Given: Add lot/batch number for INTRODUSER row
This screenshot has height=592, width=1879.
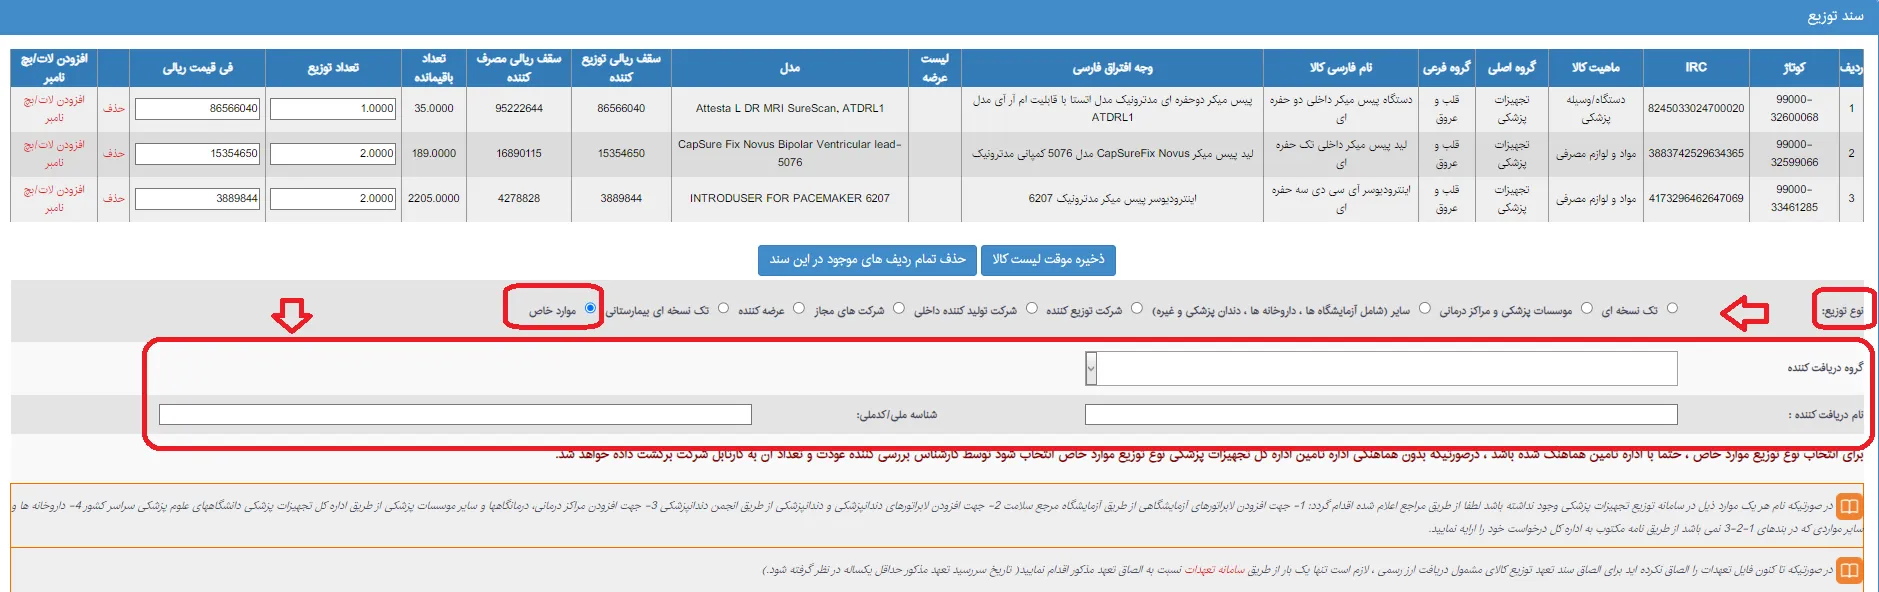Looking at the screenshot, I should tap(54, 198).
